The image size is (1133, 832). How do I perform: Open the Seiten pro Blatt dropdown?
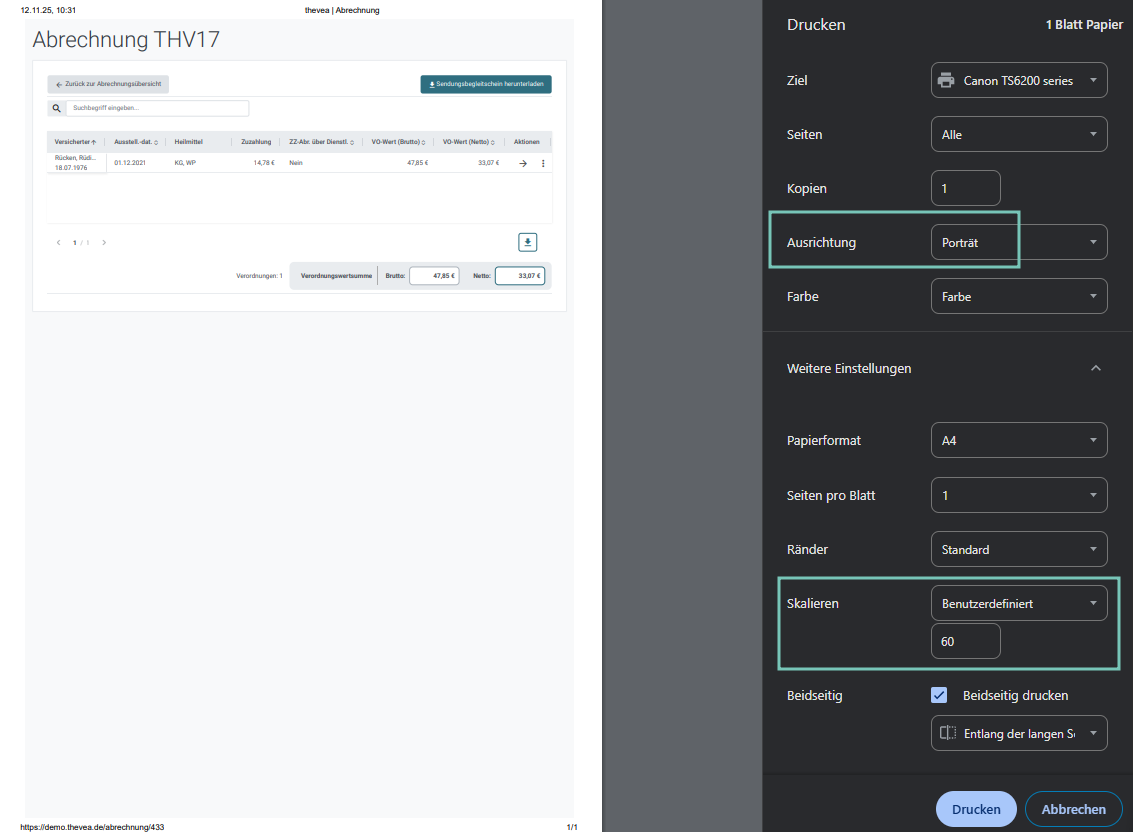(x=1019, y=495)
